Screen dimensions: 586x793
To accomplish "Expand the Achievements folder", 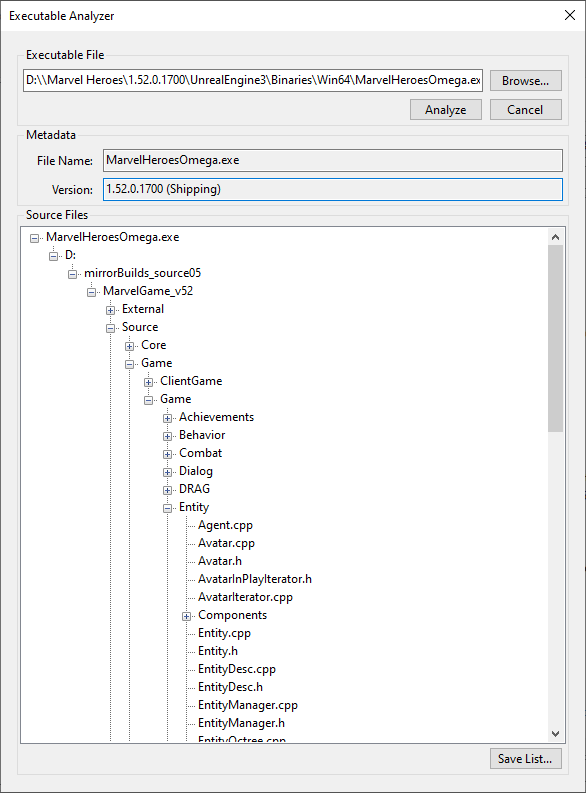I will coord(167,418).
